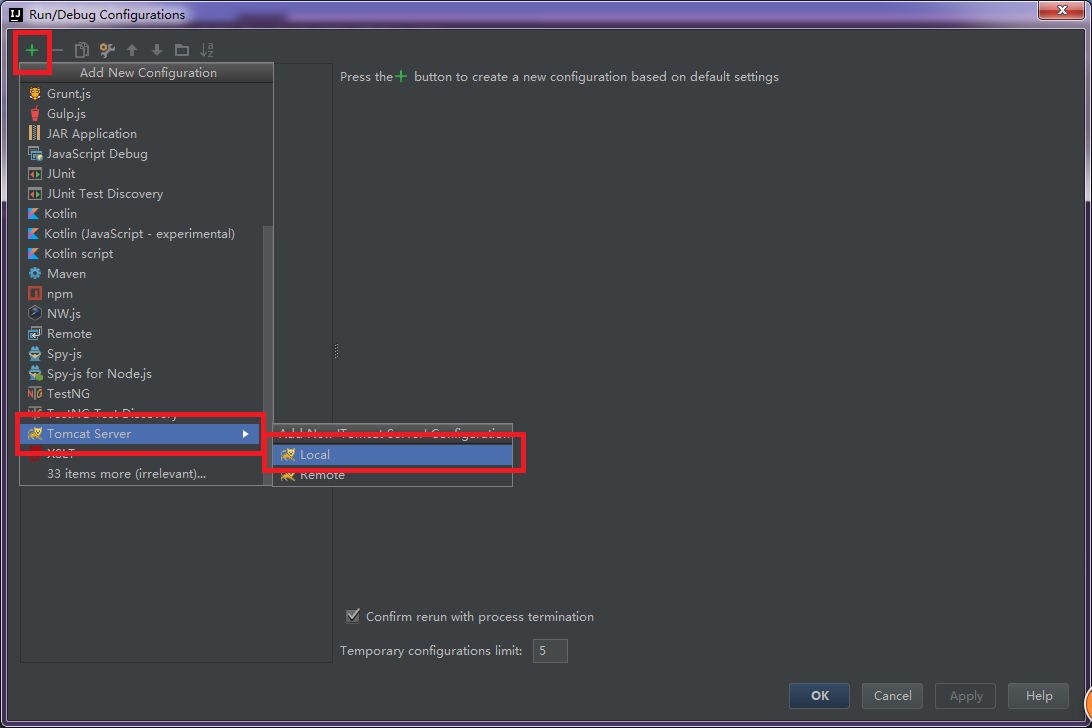Click the OK button
The height and width of the screenshot is (728, 1092).
[x=819, y=695]
